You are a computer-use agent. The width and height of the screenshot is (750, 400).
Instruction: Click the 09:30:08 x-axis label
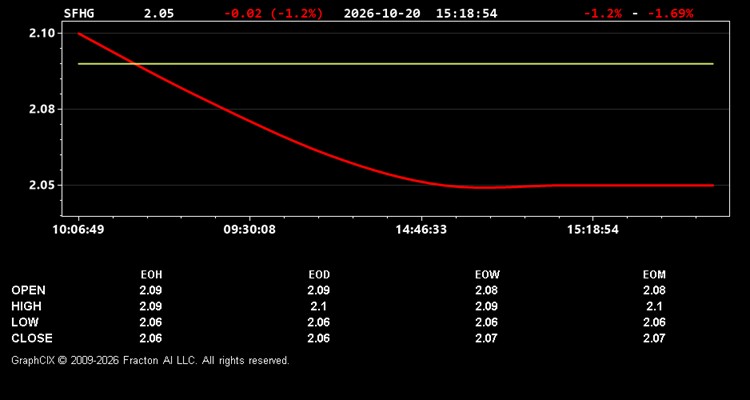pos(250,230)
